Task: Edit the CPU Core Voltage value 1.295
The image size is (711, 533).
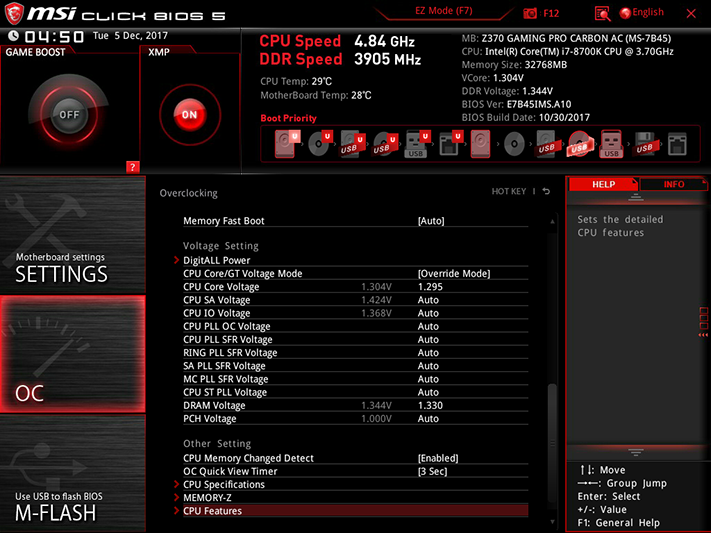Action: 430,287
